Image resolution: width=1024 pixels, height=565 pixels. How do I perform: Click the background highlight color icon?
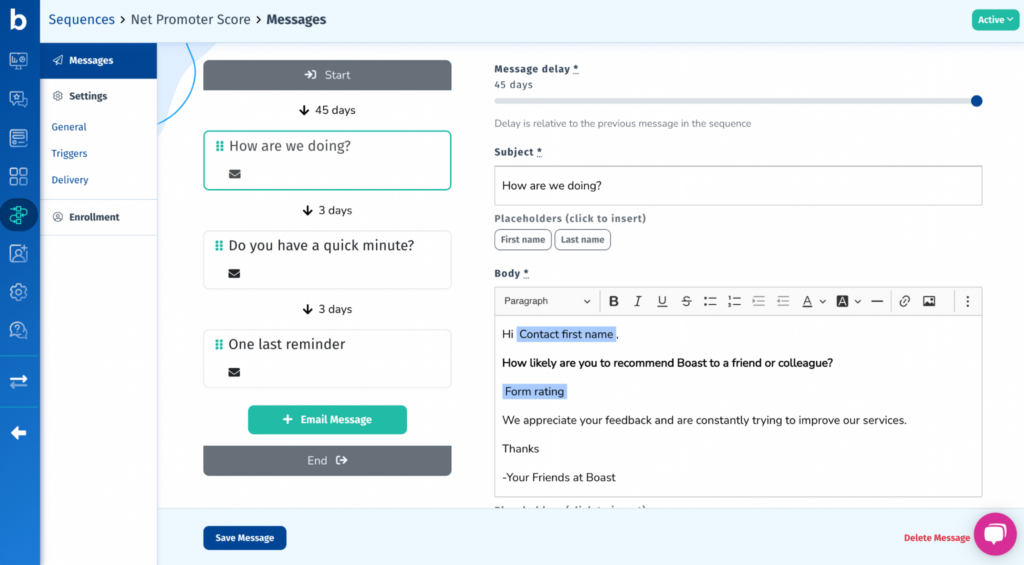842,301
